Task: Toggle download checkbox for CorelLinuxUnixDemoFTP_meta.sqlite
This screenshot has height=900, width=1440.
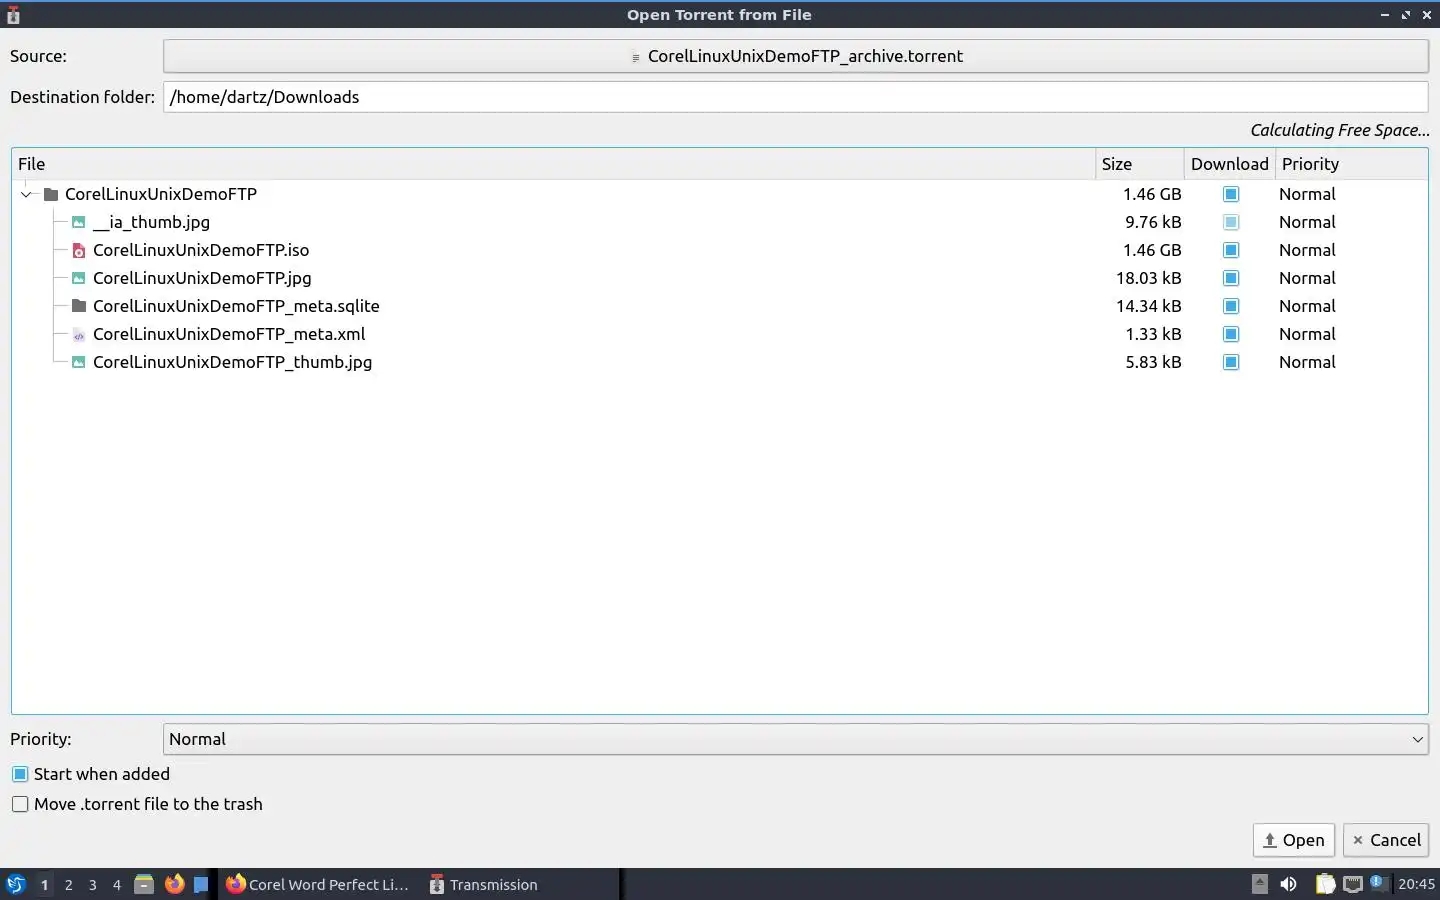Action: tap(1231, 306)
